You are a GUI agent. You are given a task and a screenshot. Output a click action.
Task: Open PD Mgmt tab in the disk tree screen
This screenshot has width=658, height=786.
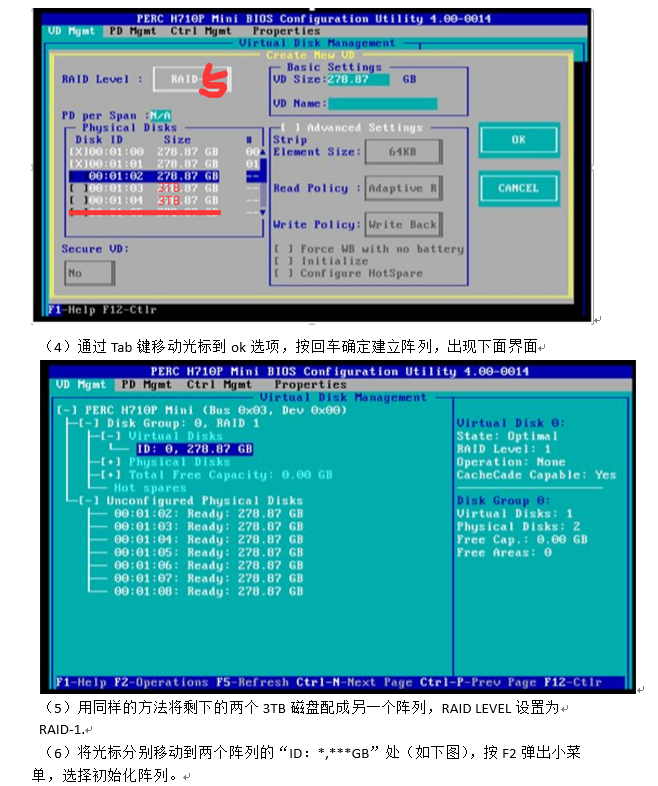click(146, 384)
